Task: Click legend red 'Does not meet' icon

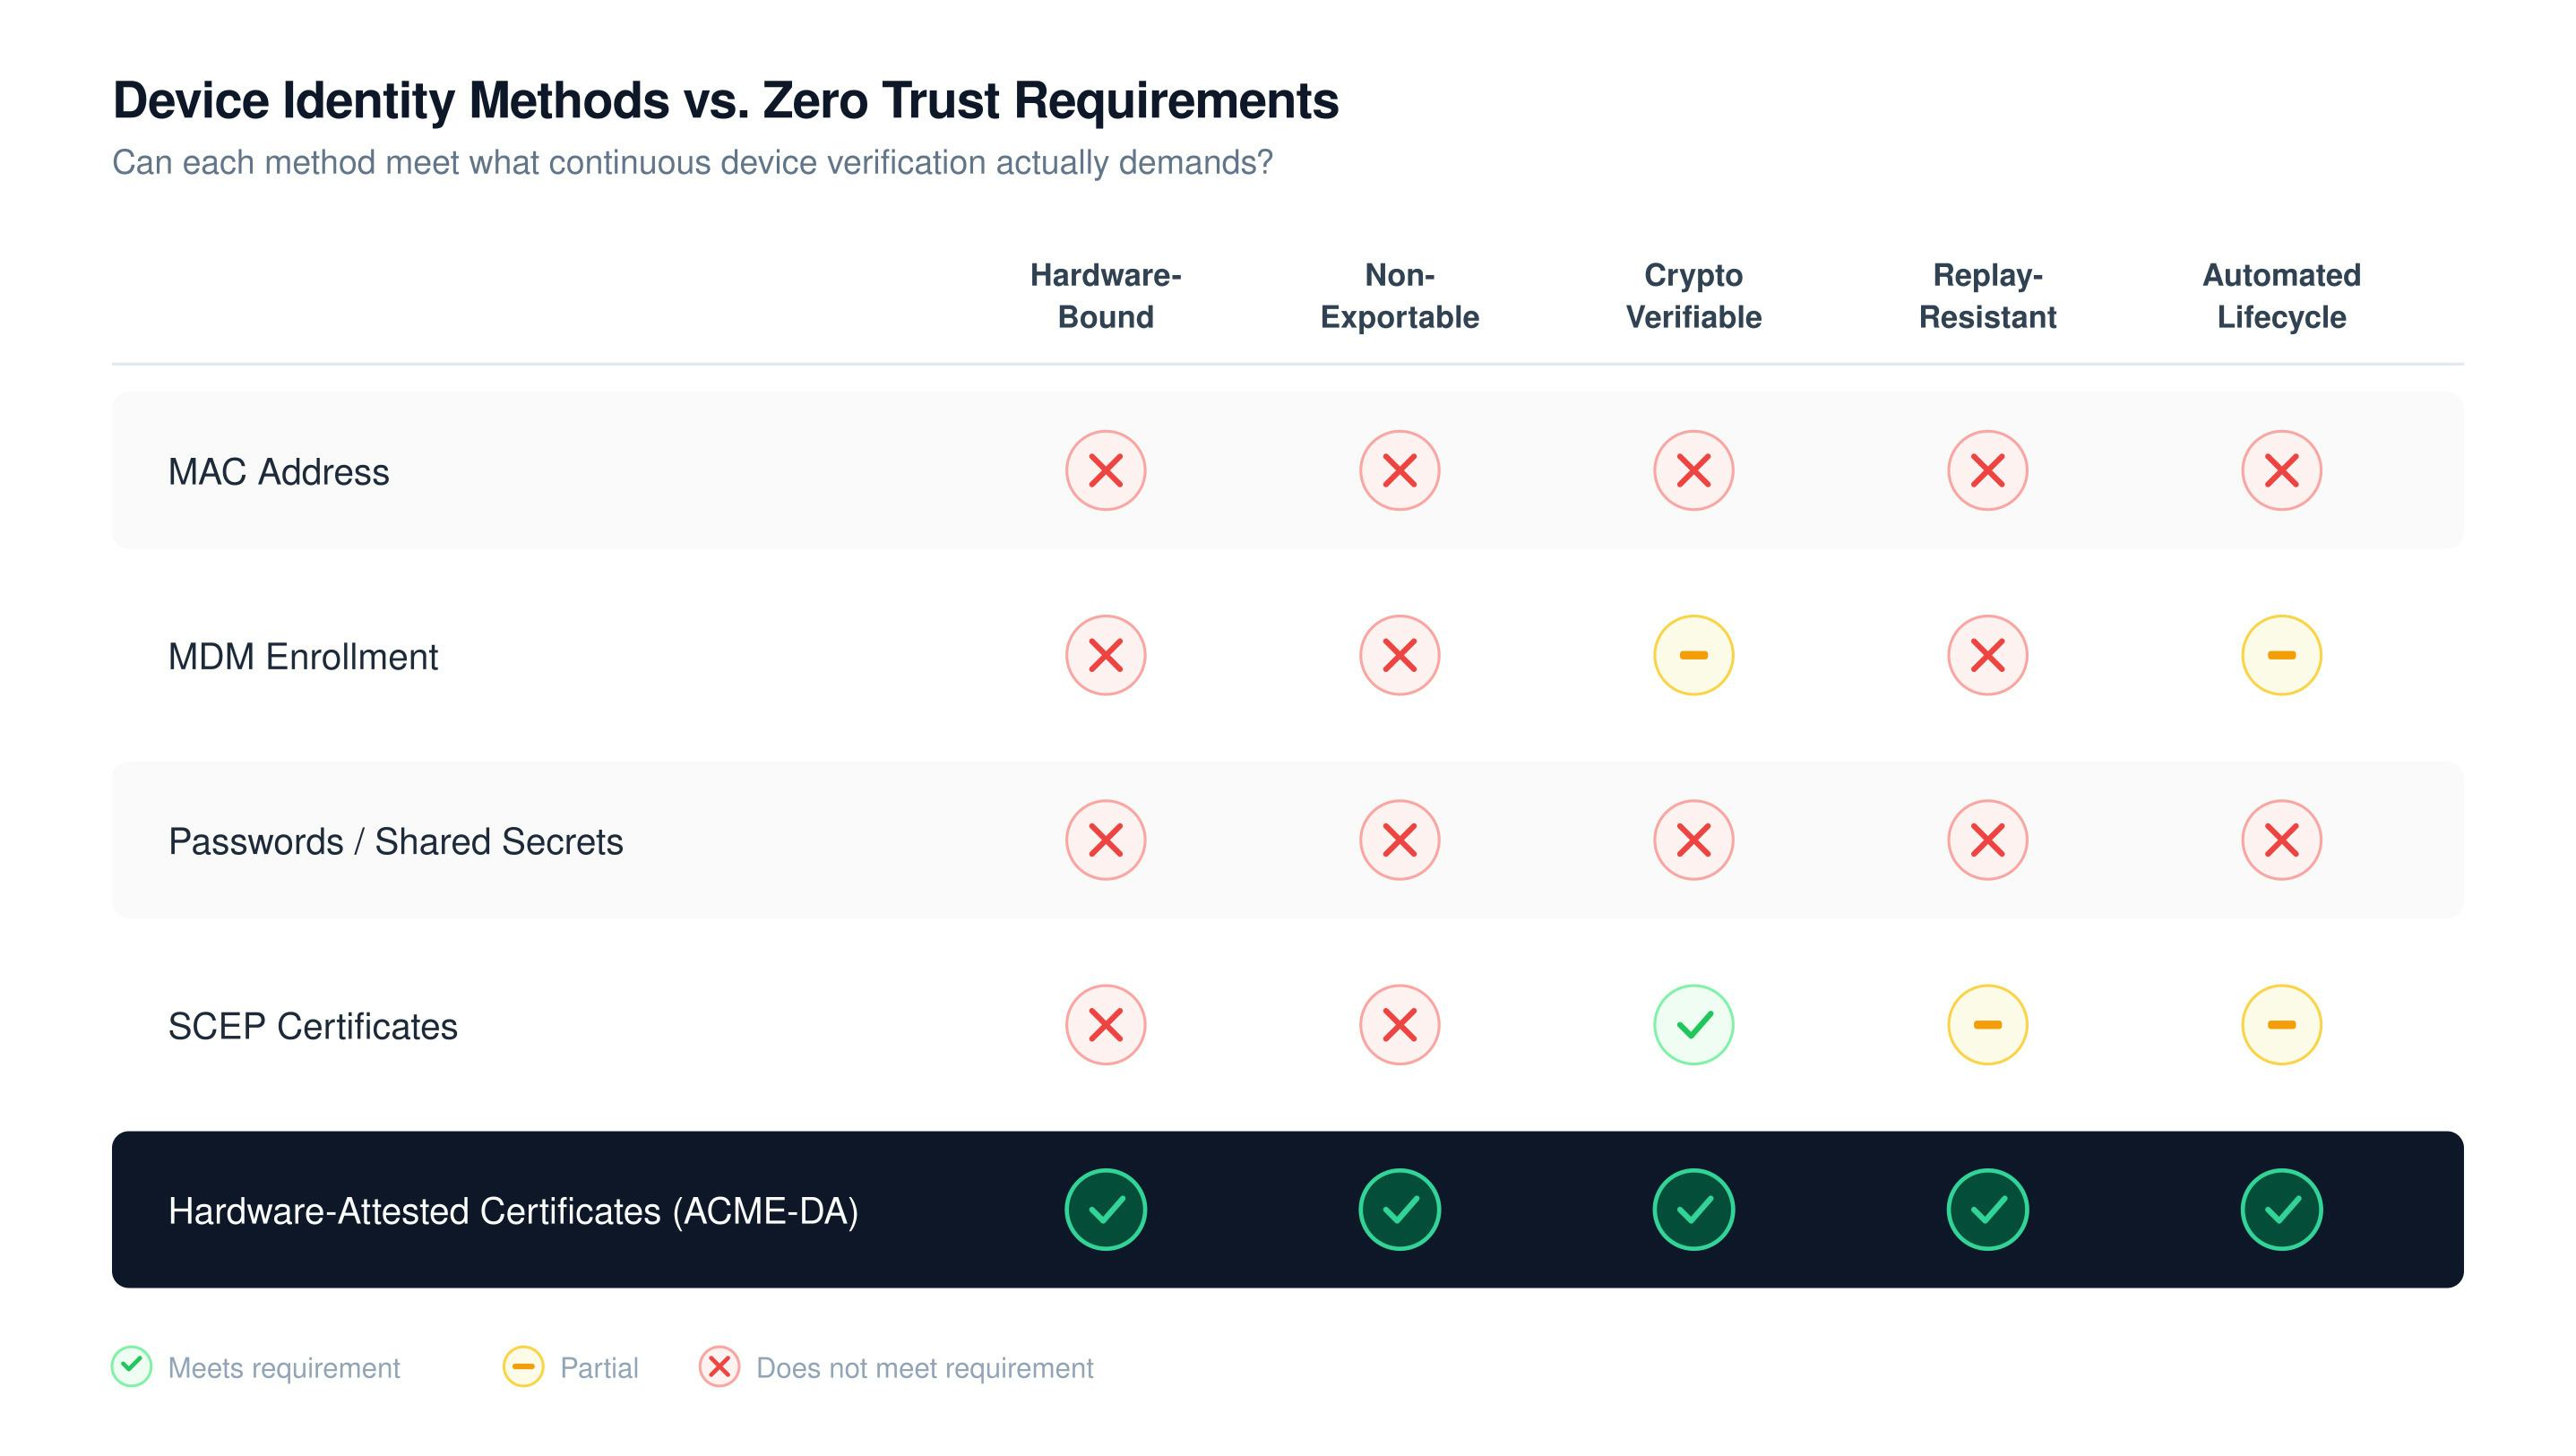Action: click(x=719, y=1366)
